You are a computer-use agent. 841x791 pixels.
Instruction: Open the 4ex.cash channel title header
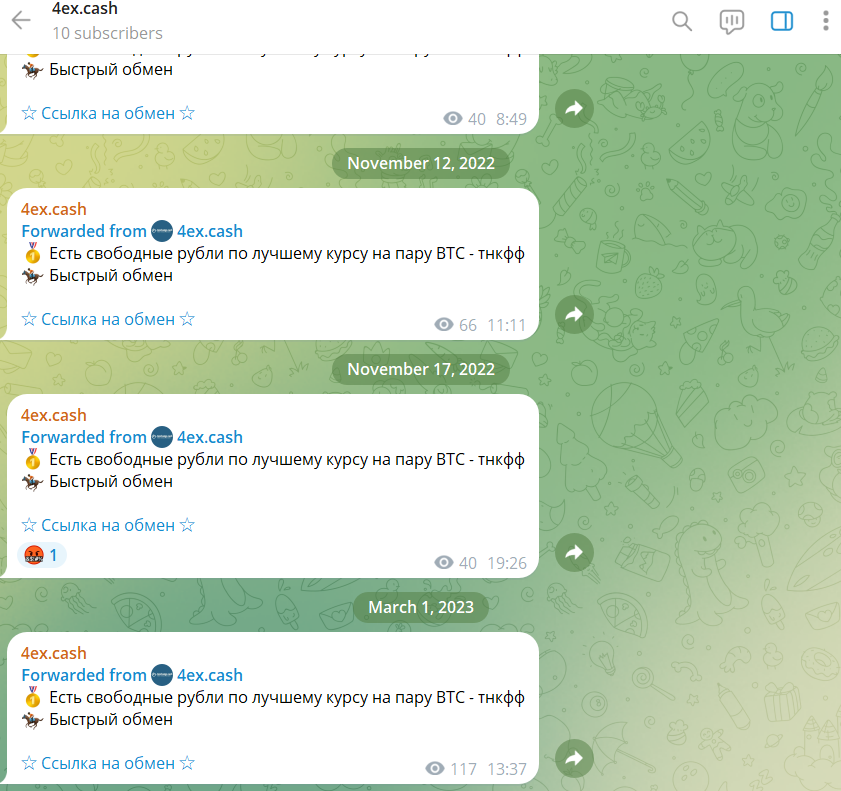pos(85,8)
